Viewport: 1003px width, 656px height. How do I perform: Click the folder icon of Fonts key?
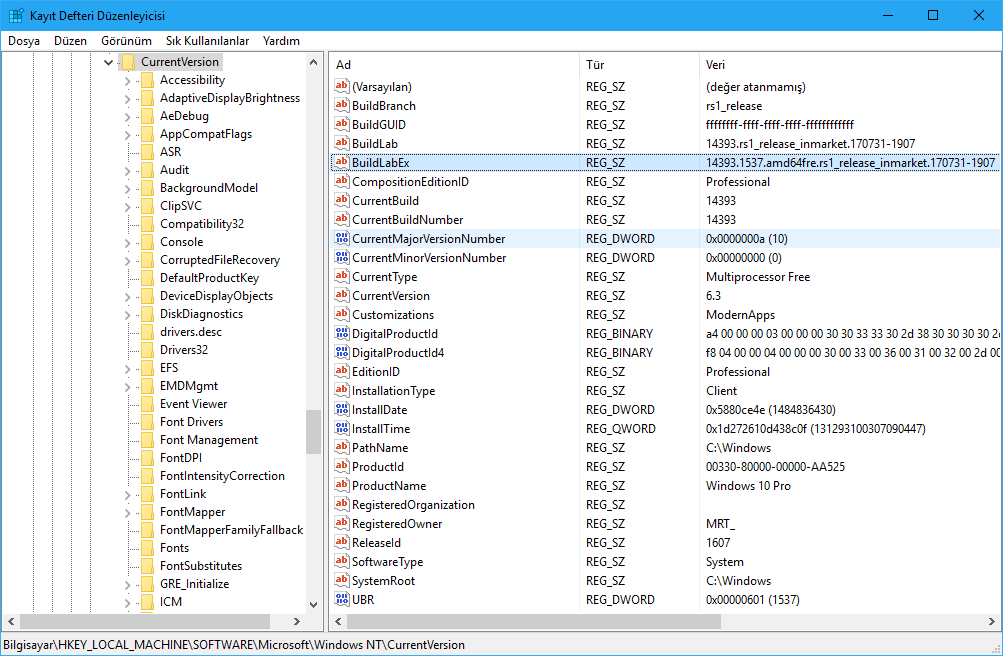coord(147,548)
